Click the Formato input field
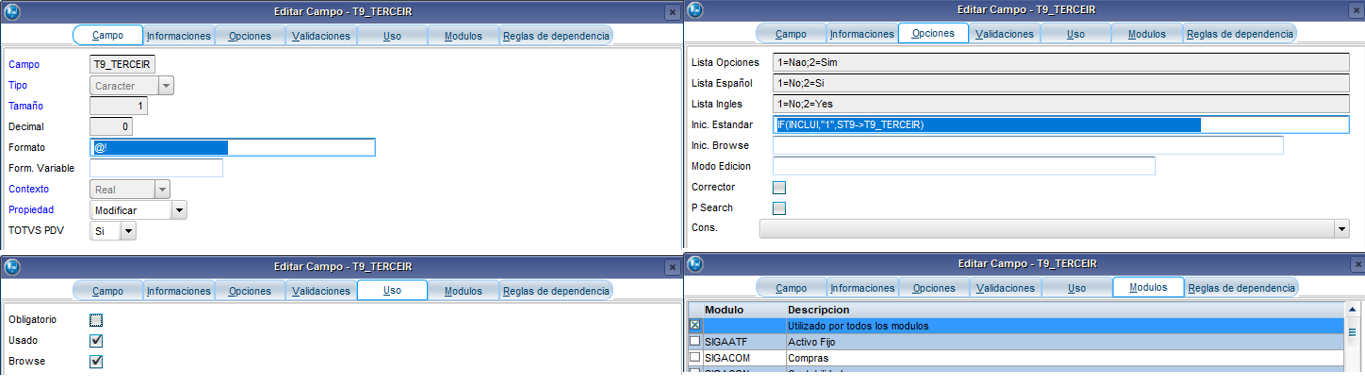The width and height of the screenshot is (1365, 381). coord(232,147)
